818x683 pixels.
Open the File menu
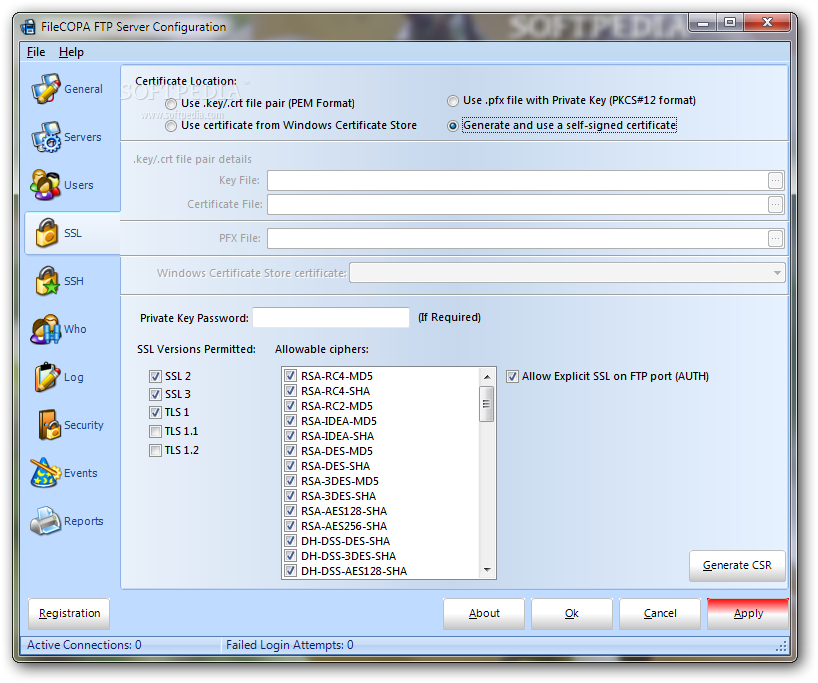(x=36, y=52)
